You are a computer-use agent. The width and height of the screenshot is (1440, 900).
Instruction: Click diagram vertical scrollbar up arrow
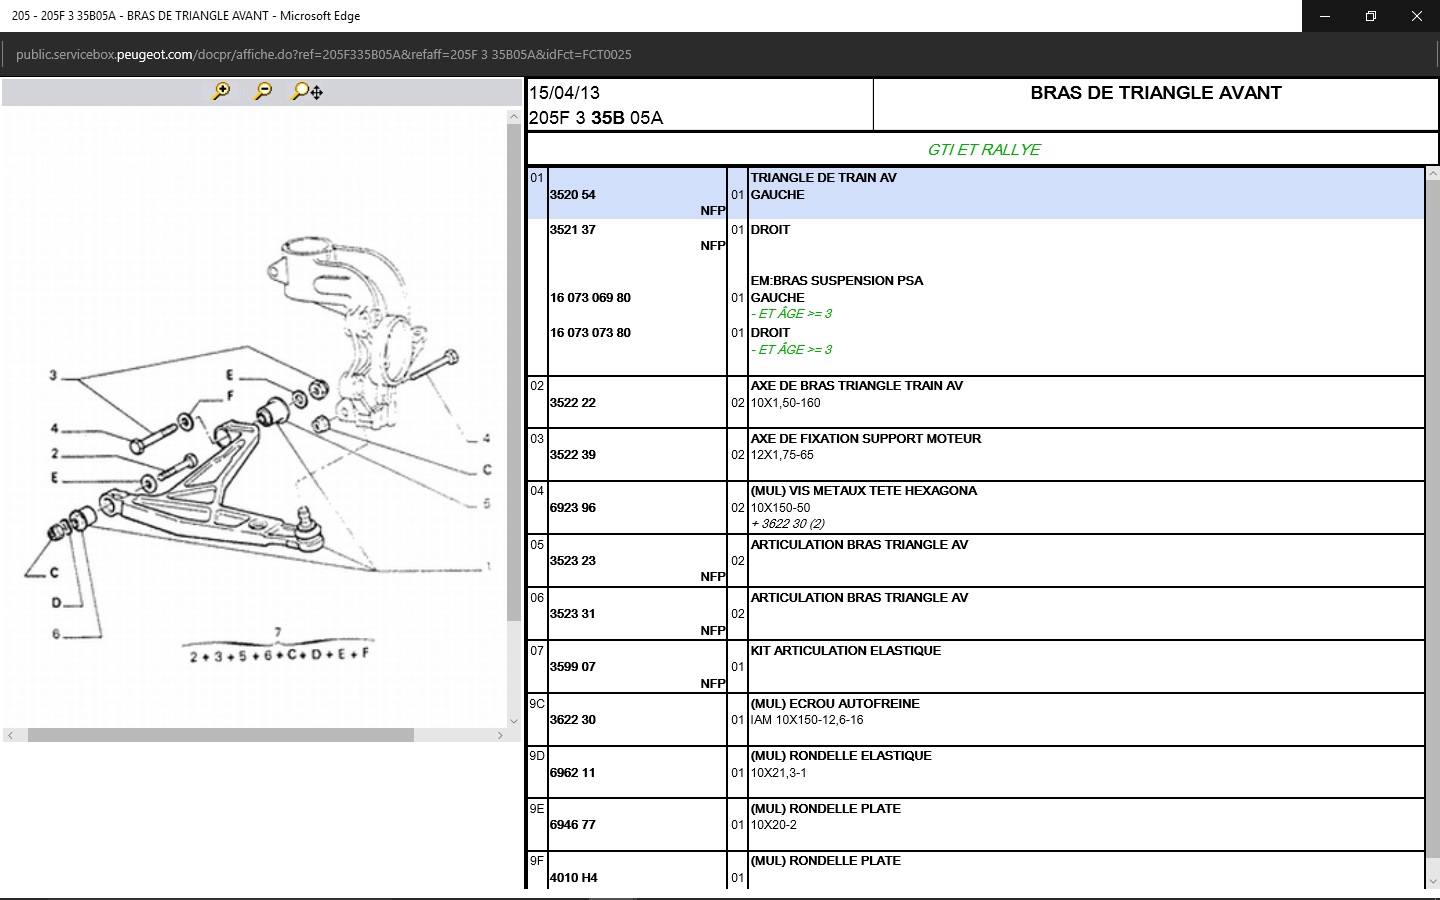514,117
